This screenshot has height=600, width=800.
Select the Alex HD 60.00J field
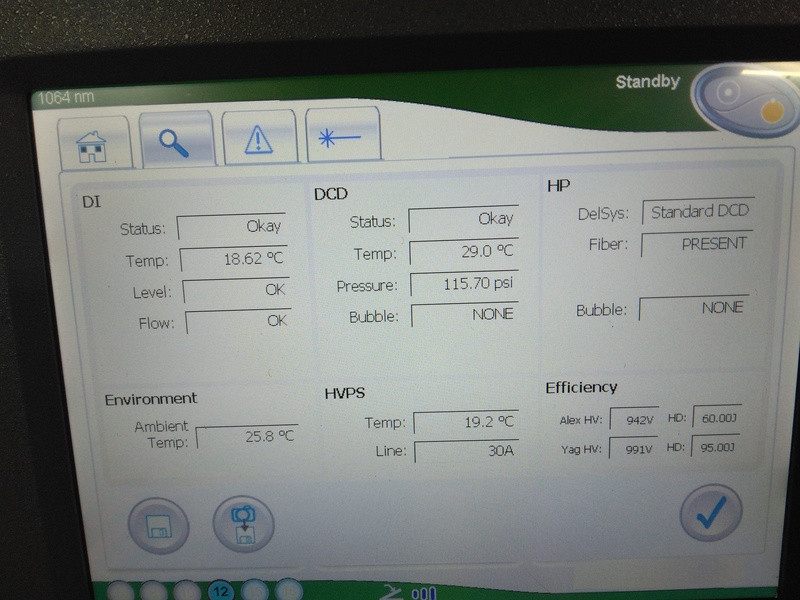[x=717, y=418]
